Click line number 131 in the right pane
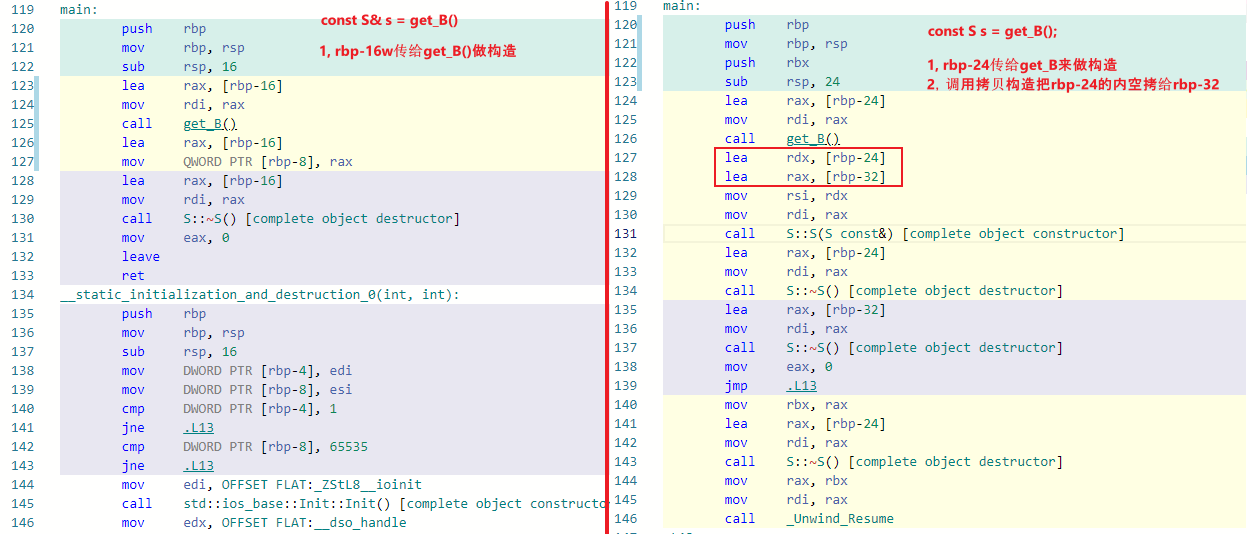 coord(625,234)
